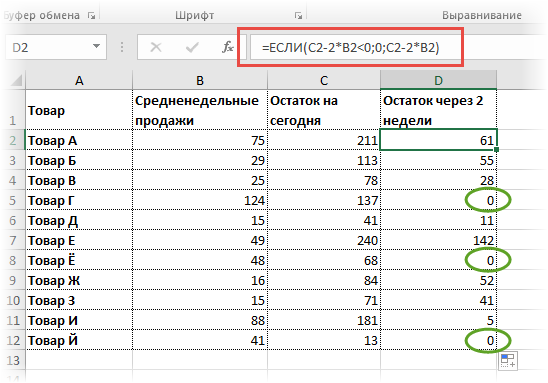This screenshot has height=383, width=548.
Task: Select the cell 'Товар Б'
Action: pyautogui.click(x=79, y=160)
